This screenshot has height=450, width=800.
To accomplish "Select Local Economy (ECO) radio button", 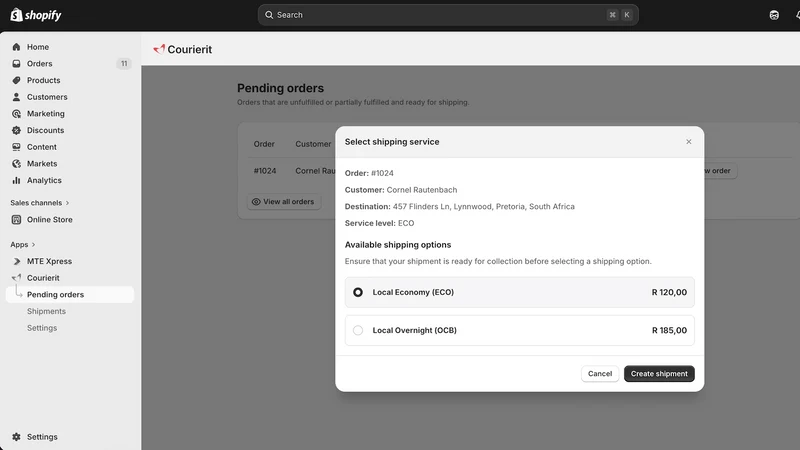I will pos(358,292).
